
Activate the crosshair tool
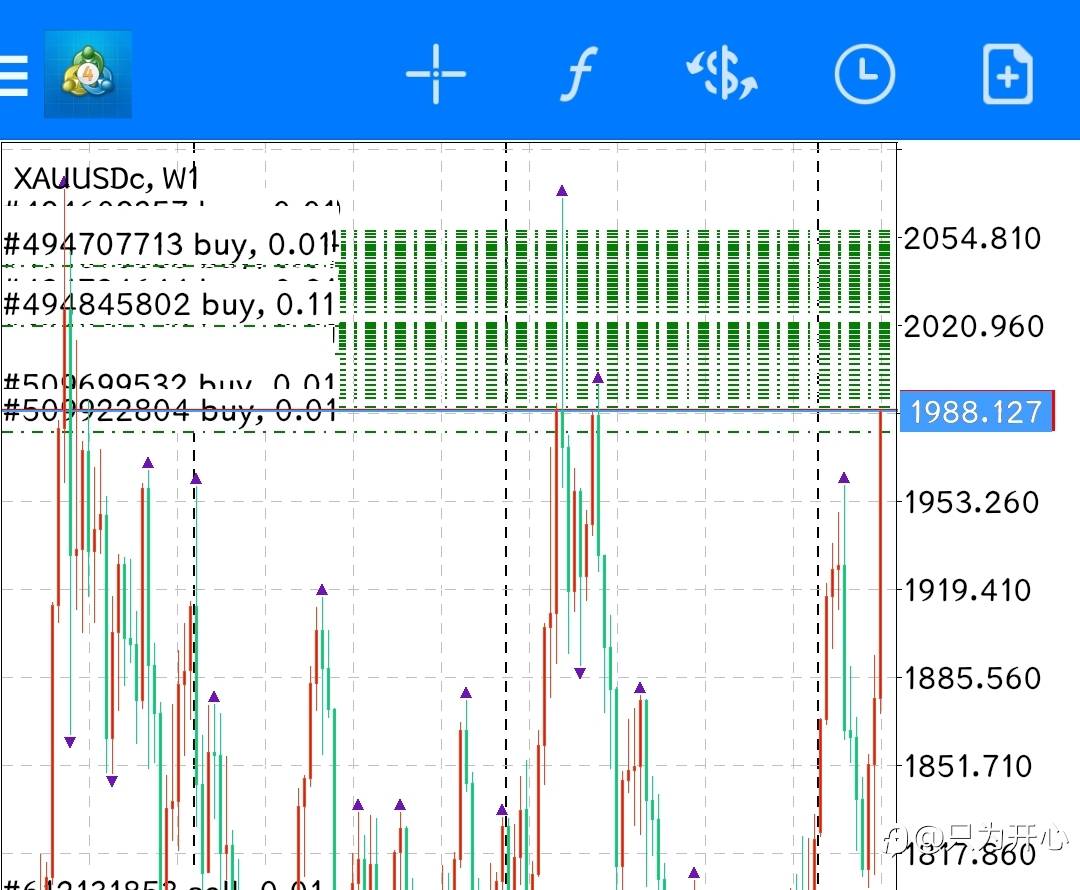[x=435, y=75]
